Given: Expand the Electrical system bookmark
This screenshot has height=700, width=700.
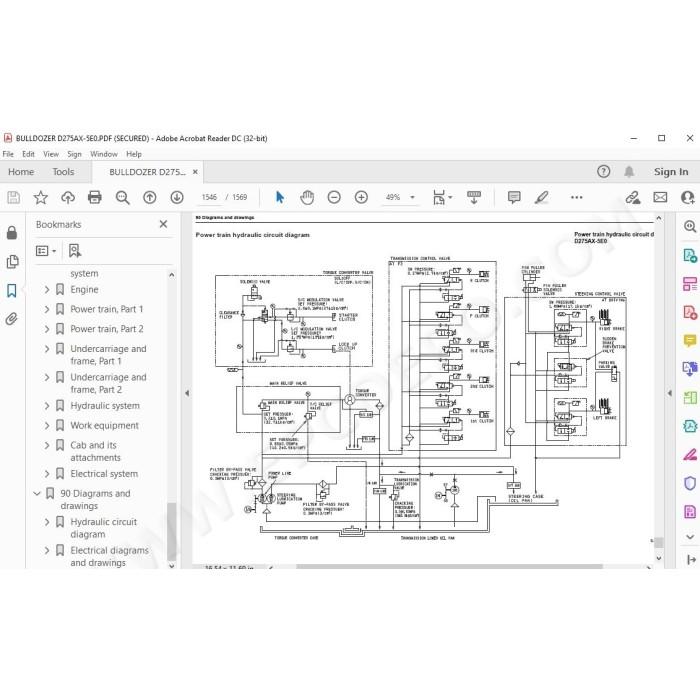Looking at the screenshot, I should click(47, 474).
